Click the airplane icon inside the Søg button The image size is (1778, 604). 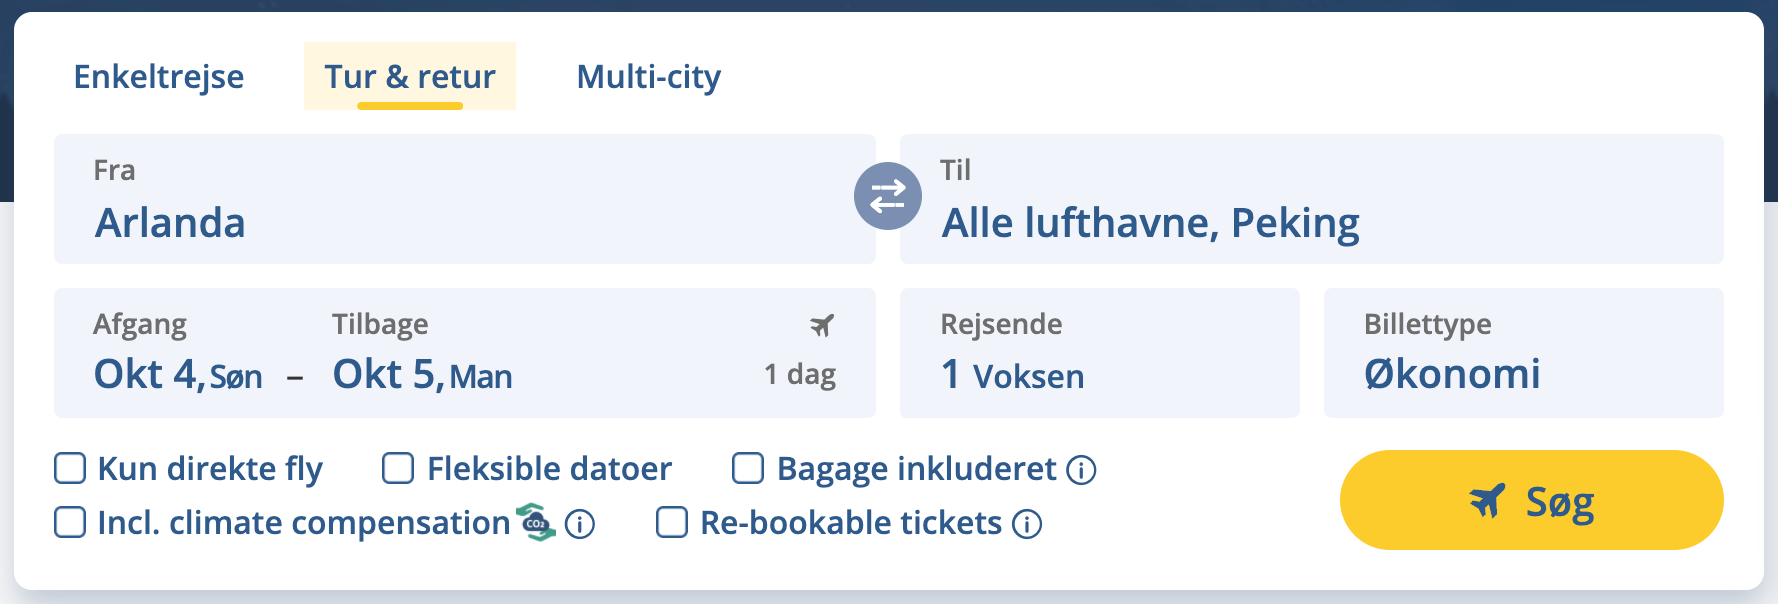1489,499
